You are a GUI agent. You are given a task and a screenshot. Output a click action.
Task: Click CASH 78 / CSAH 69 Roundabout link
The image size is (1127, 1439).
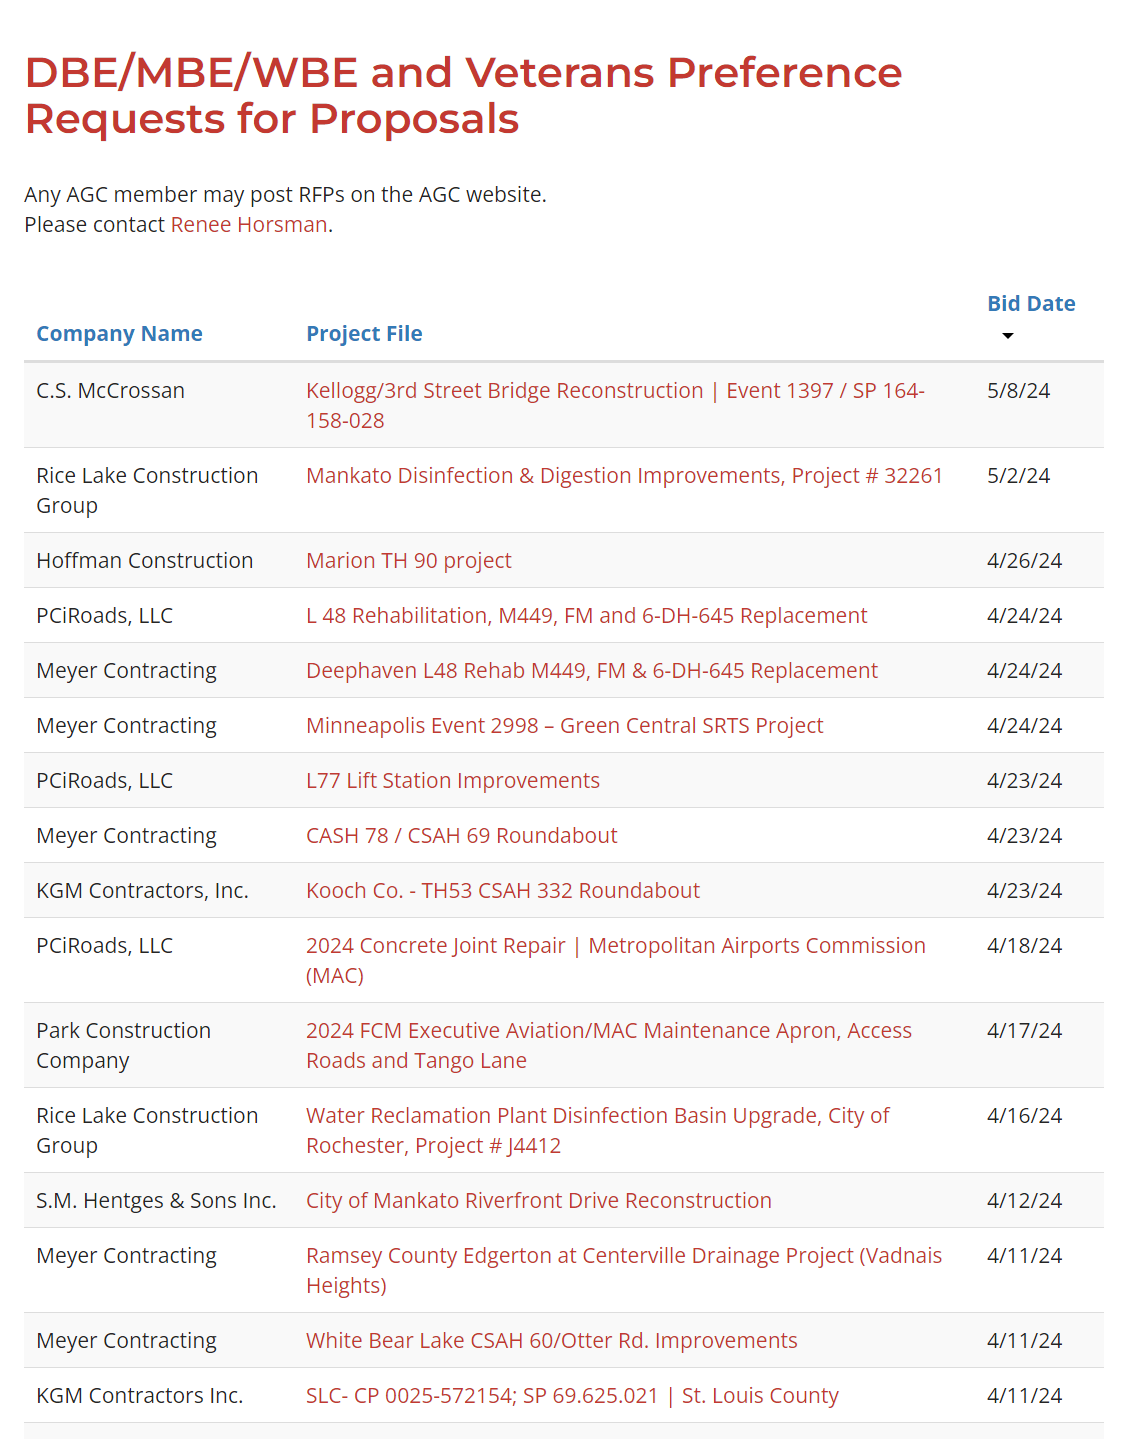click(461, 836)
